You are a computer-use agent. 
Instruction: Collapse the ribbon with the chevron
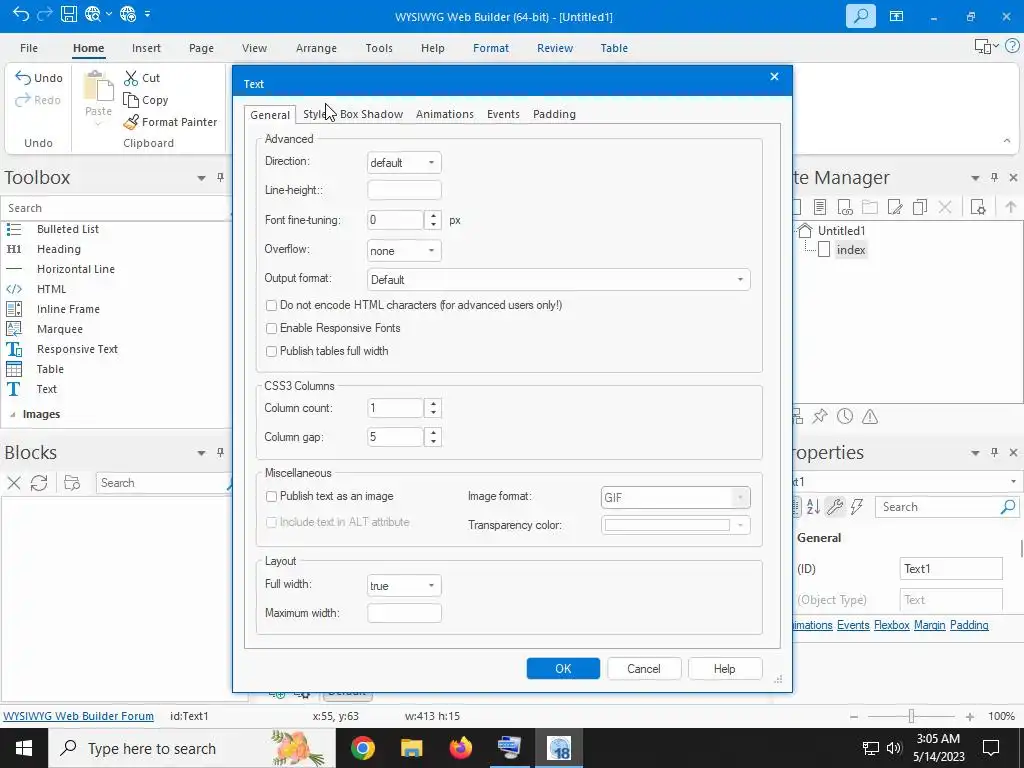click(1007, 141)
